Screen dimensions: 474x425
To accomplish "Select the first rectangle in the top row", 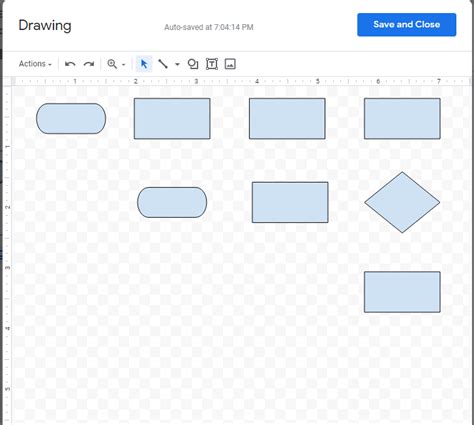I will (x=172, y=119).
